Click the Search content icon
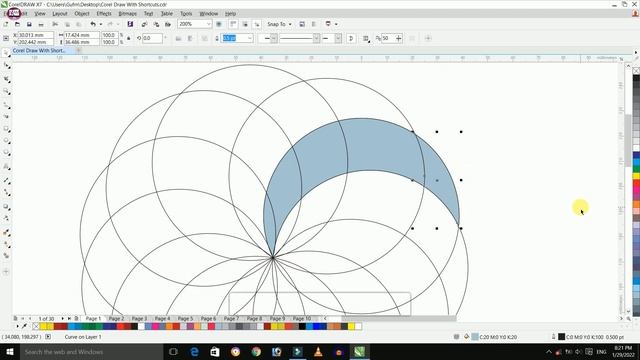The image size is (640, 360). [x=130, y=24]
